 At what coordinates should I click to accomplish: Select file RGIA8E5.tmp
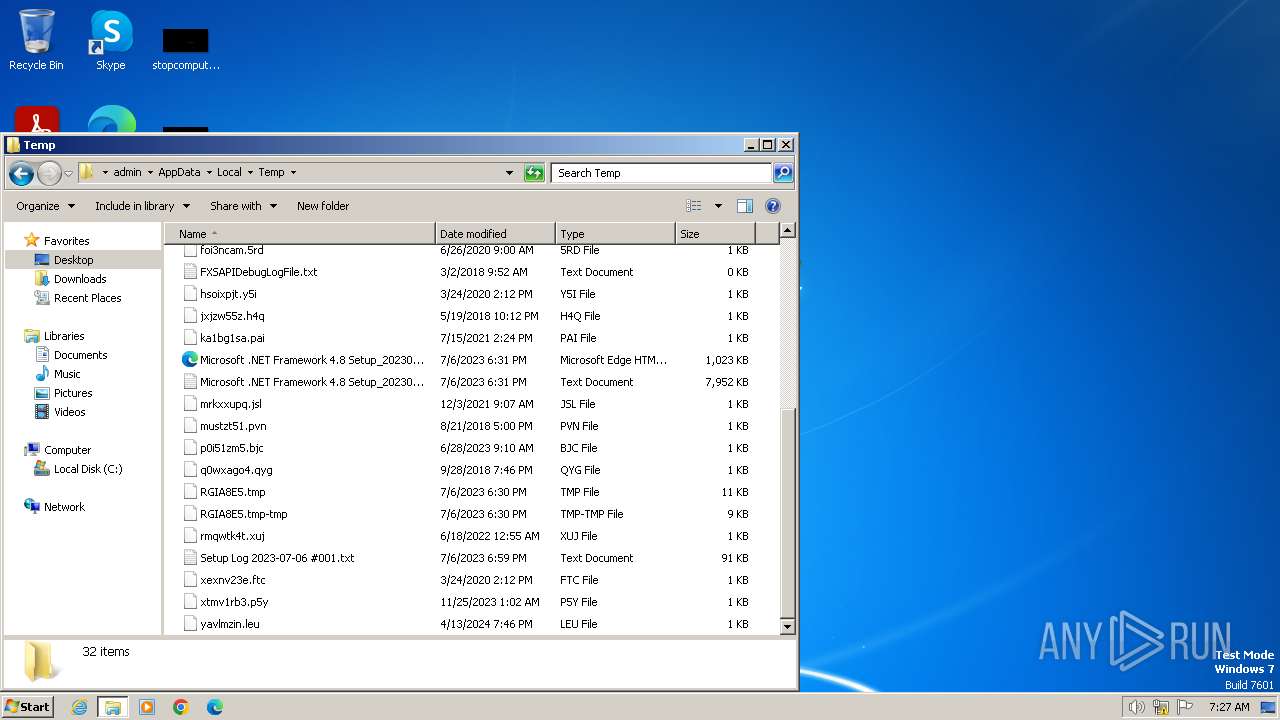232,492
